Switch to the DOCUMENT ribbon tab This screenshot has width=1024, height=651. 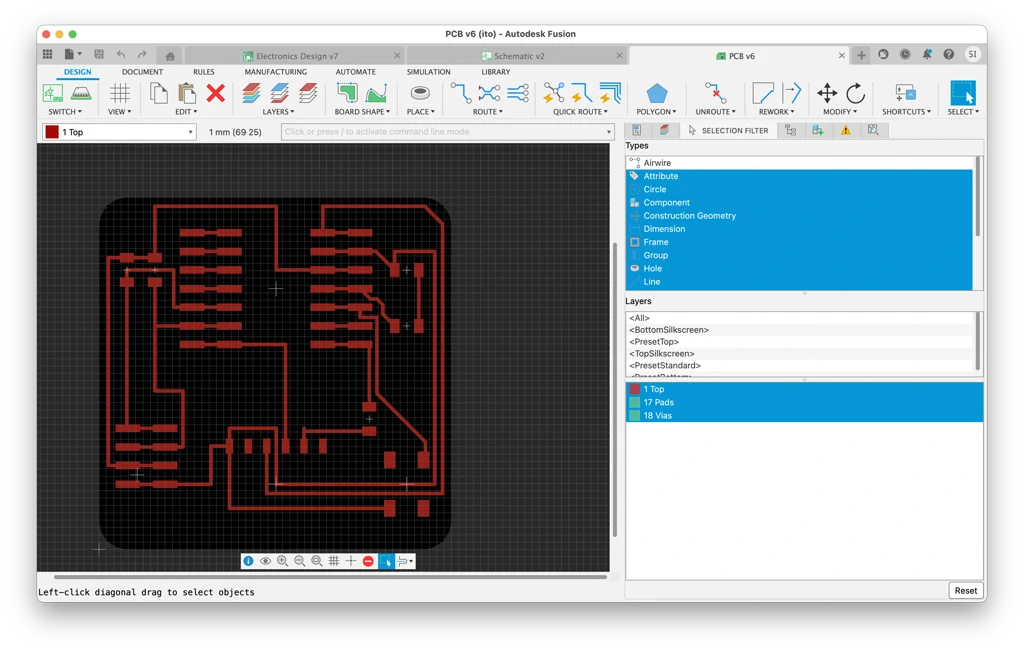tap(142, 72)
